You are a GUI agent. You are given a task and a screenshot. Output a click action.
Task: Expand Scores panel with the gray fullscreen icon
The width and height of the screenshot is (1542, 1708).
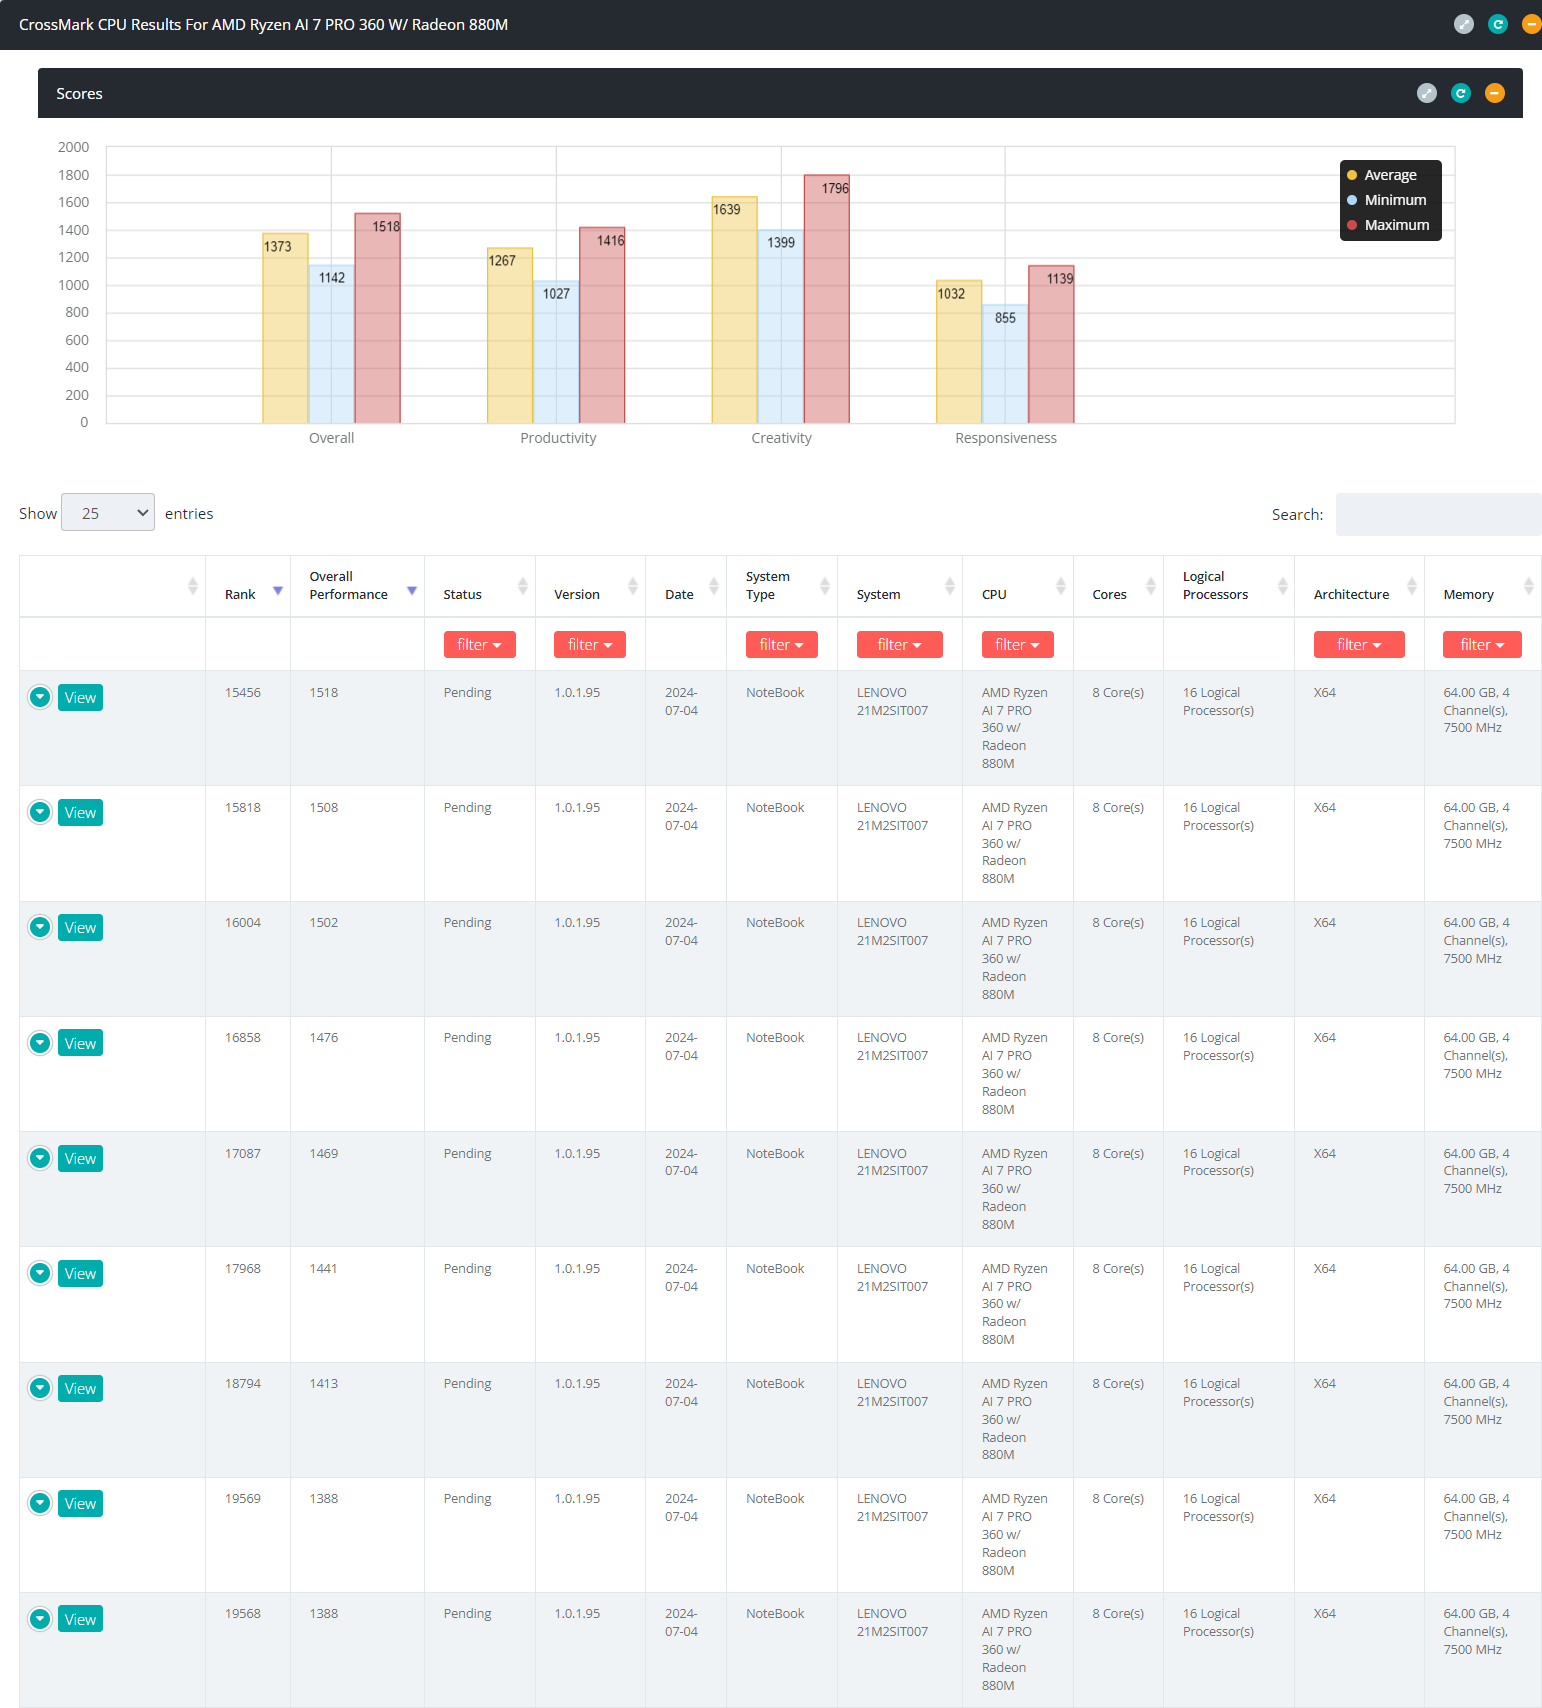[1427, 93]
